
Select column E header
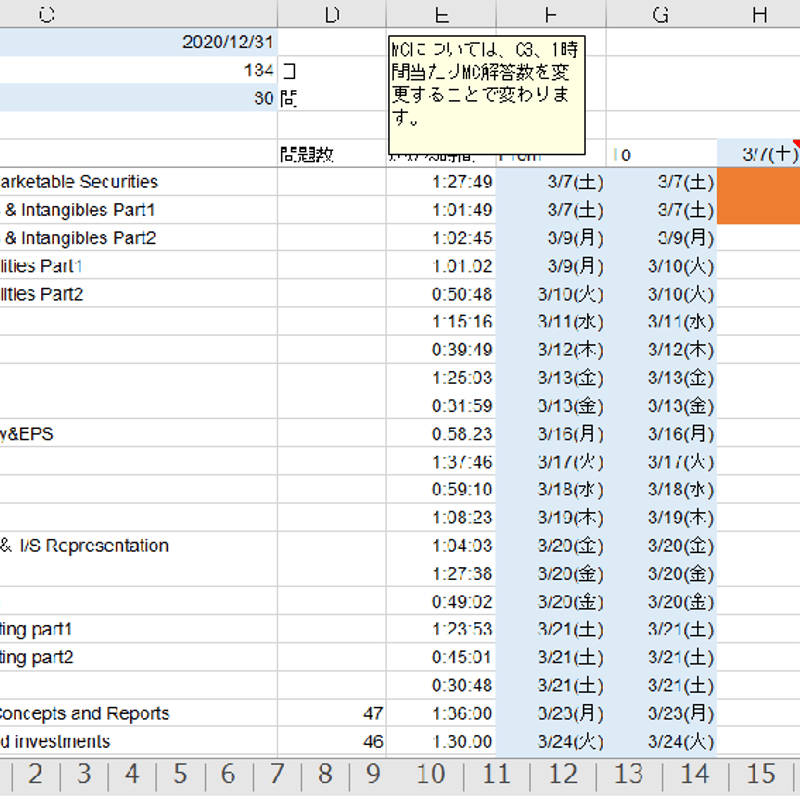point(441,14)
